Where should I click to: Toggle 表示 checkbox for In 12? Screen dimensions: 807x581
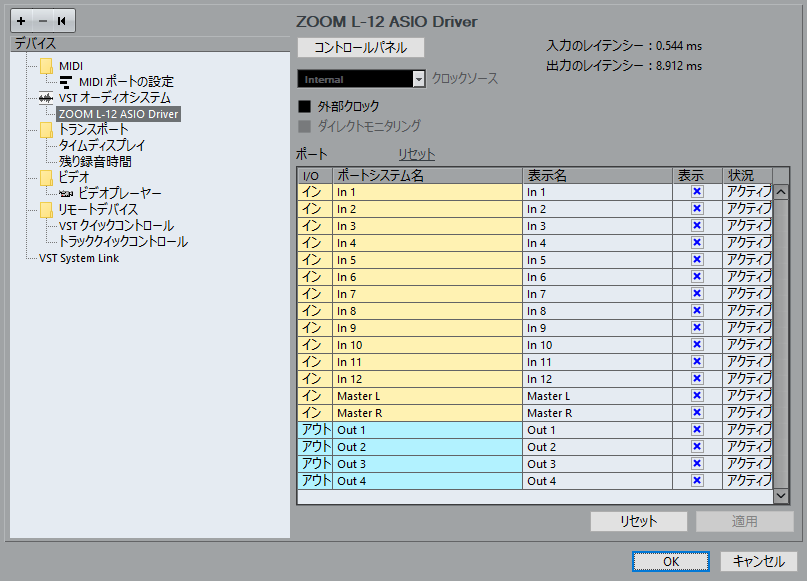[697, 379]
